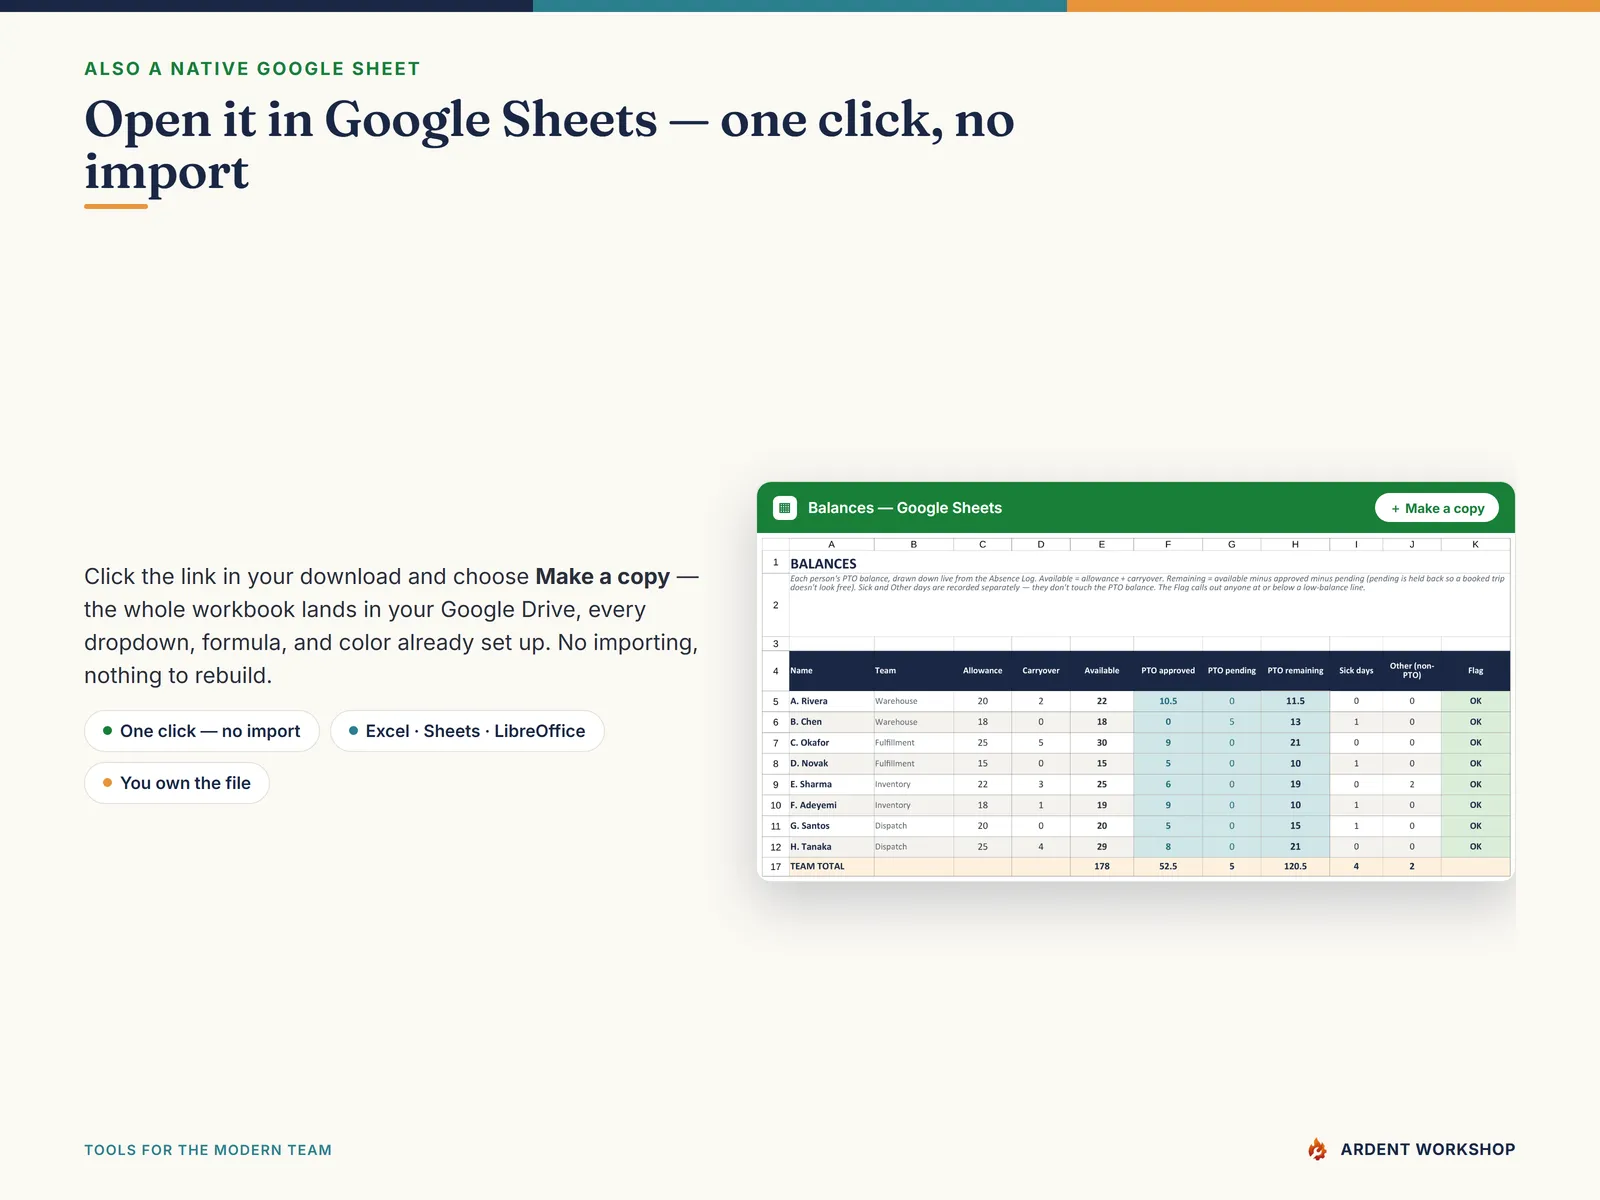Click the 'One click — no import' pill
This screenshot has width=1600, height=1200.
(201, 731)
